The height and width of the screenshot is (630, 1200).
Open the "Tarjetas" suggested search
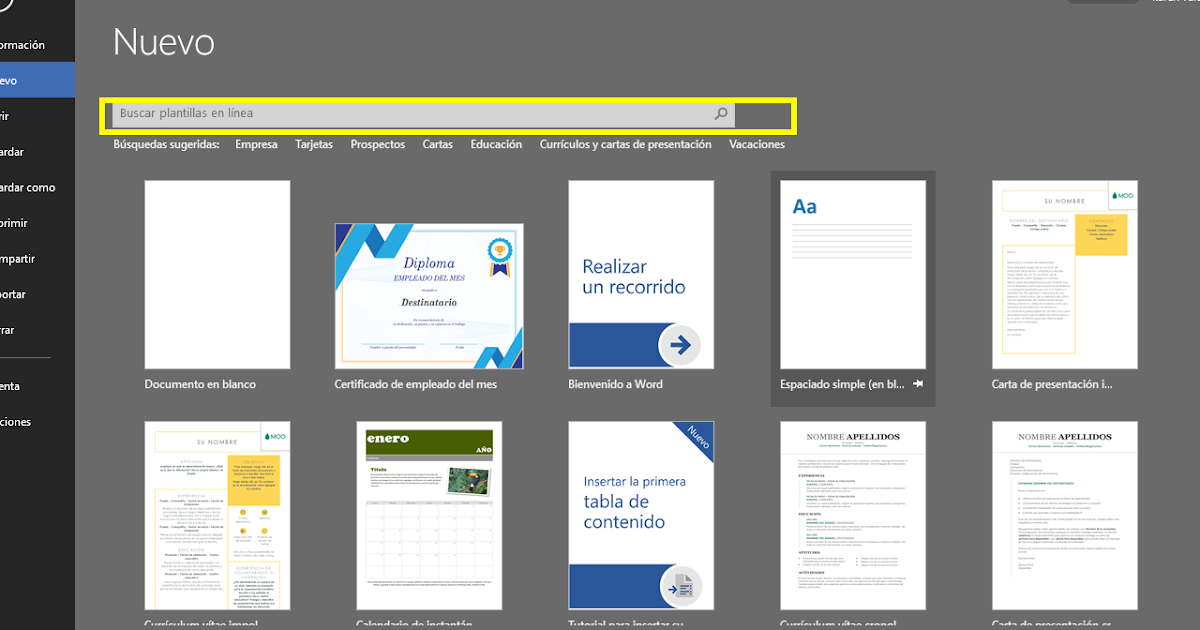tap(313, 144)
